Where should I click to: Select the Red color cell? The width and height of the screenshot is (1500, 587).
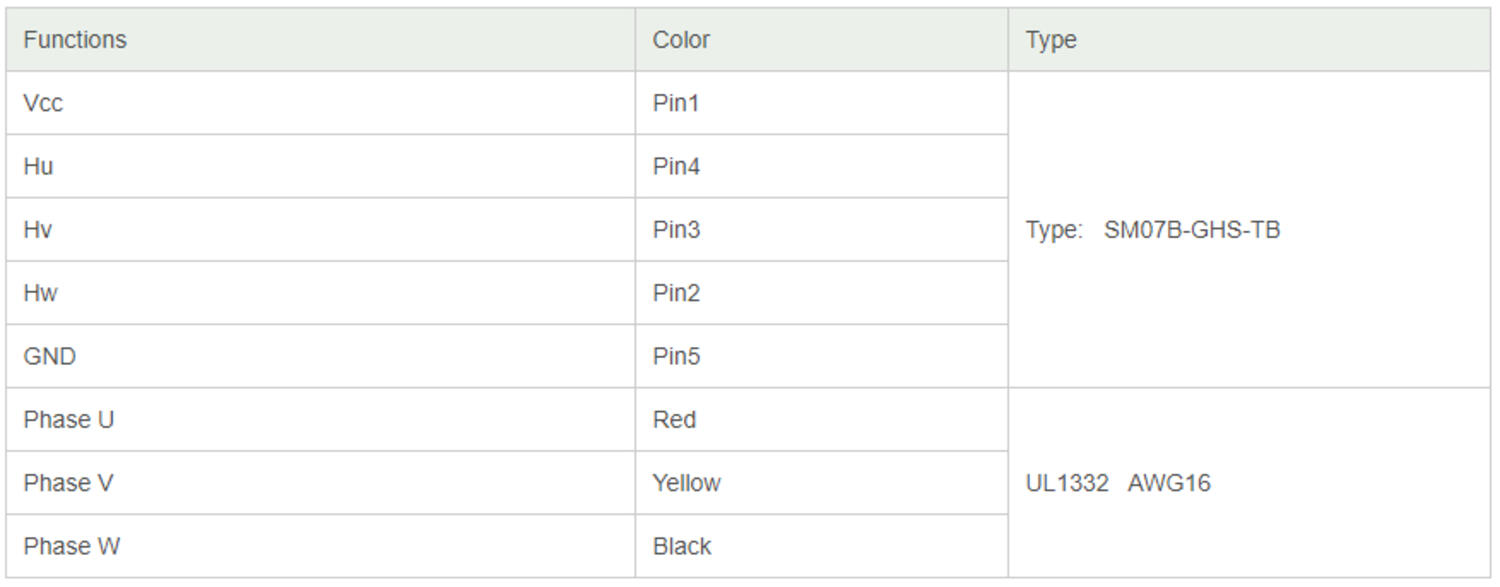[x=821, y=420]
